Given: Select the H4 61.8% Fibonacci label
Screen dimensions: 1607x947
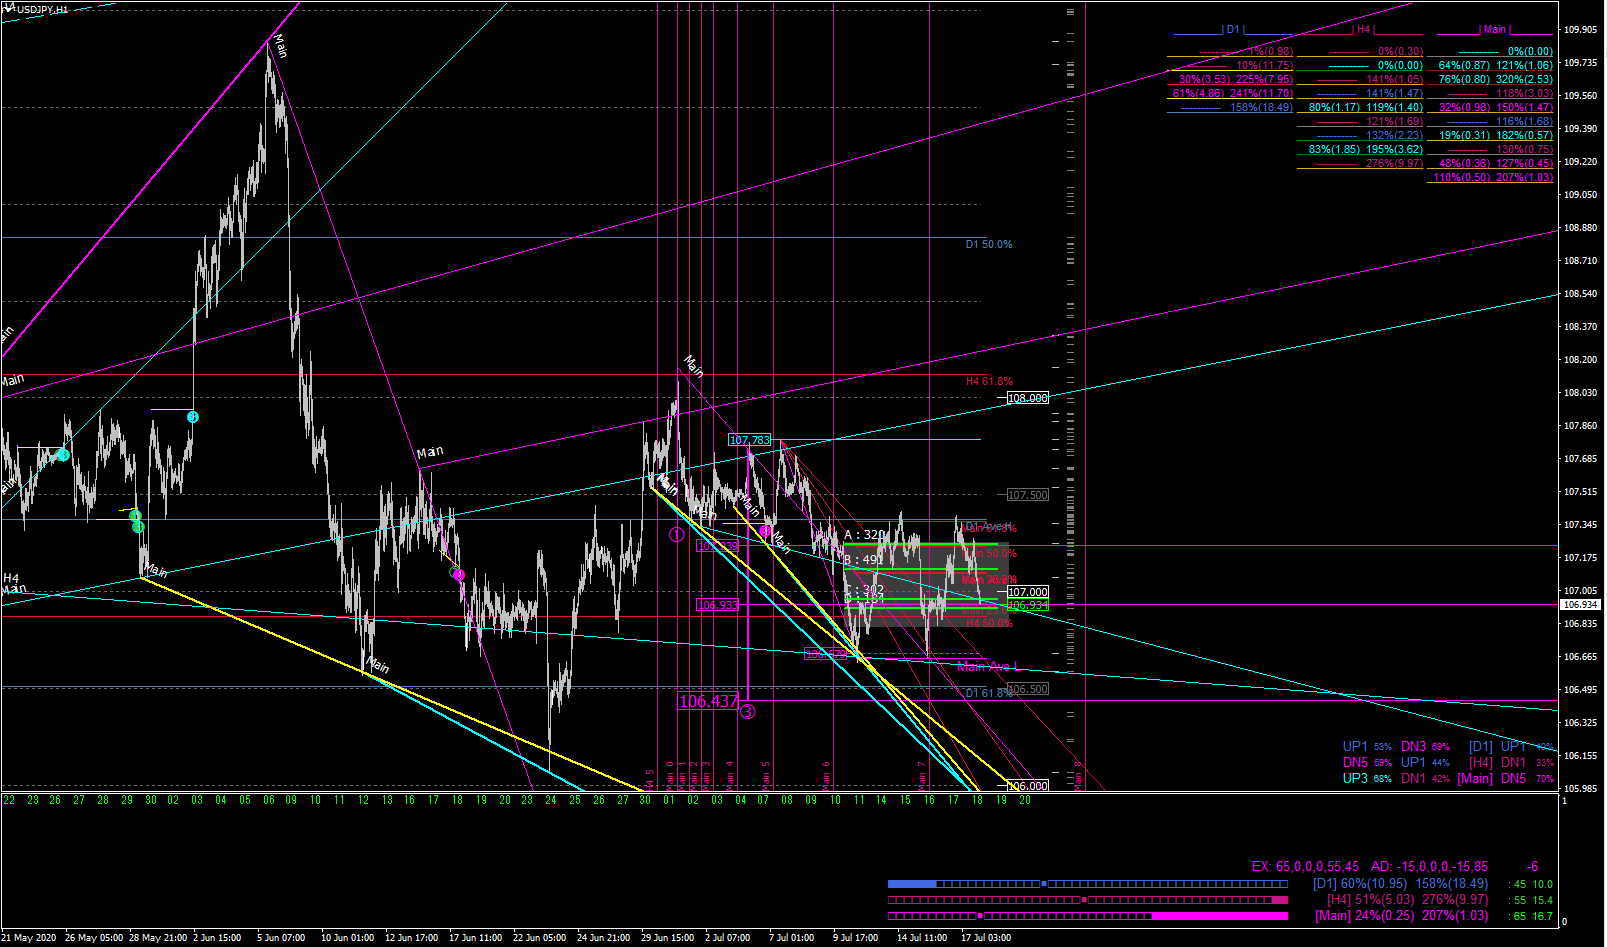Looking at the screenshot, I should [x=989, y=381].
